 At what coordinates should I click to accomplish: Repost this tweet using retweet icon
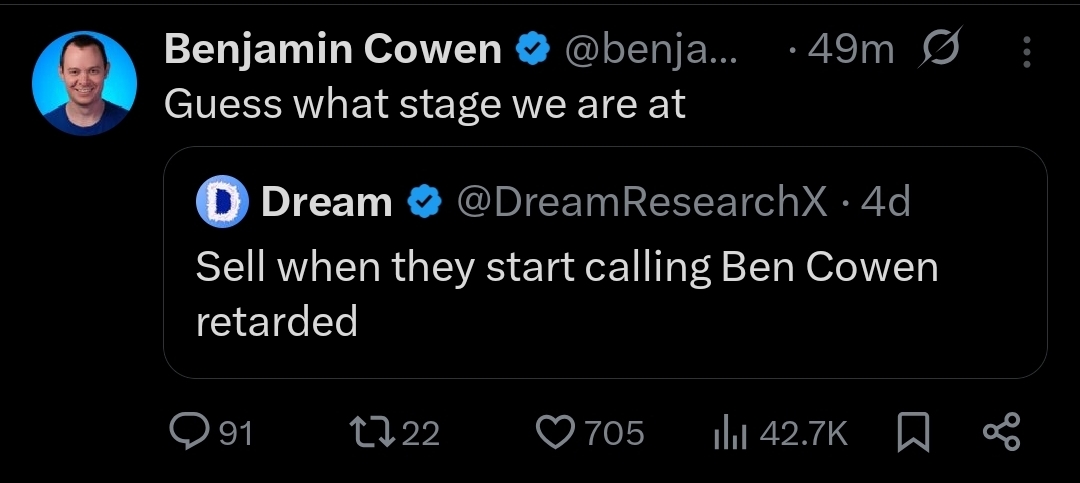pos(373,433)
